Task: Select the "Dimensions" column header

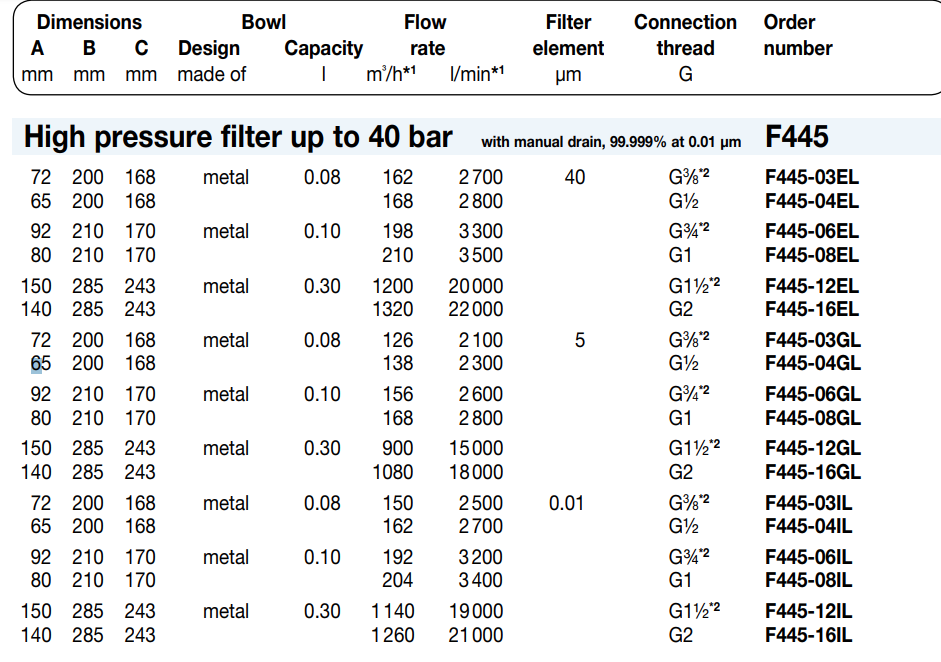Action: (x=89, y=22)
